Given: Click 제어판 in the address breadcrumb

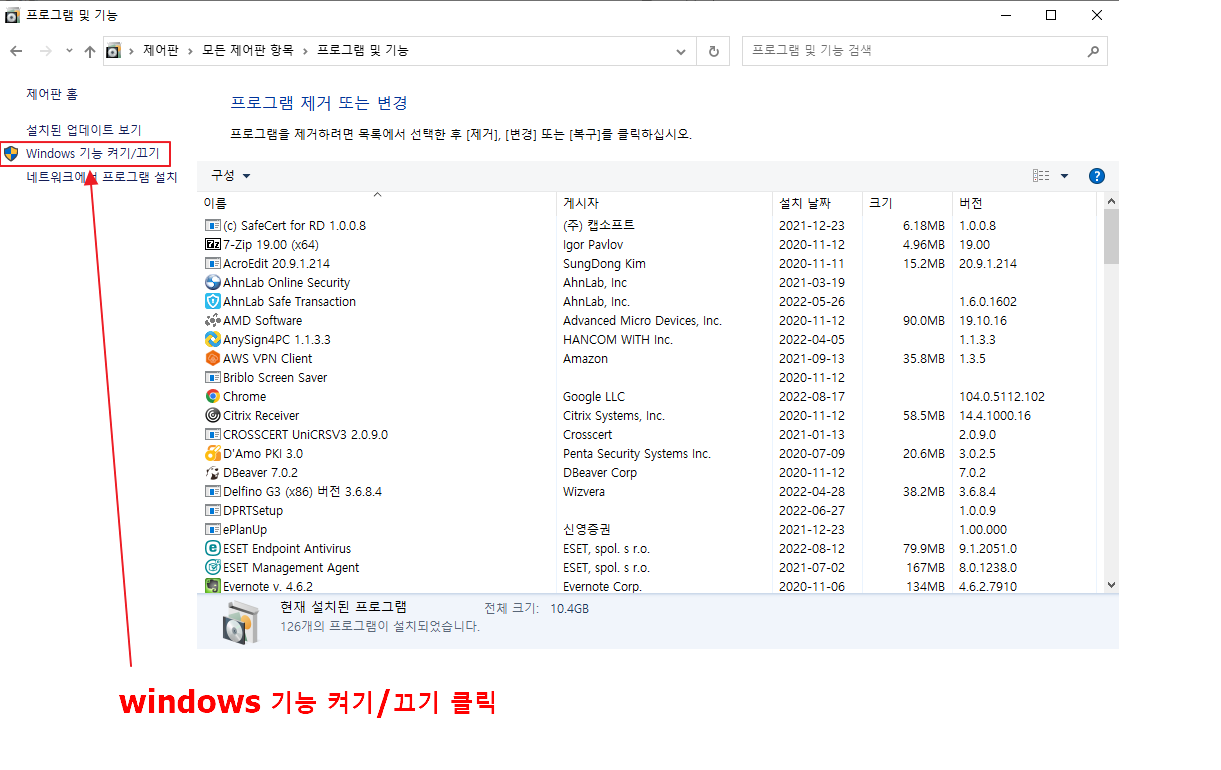Looking at the screenshot, I should pos(160,50).
